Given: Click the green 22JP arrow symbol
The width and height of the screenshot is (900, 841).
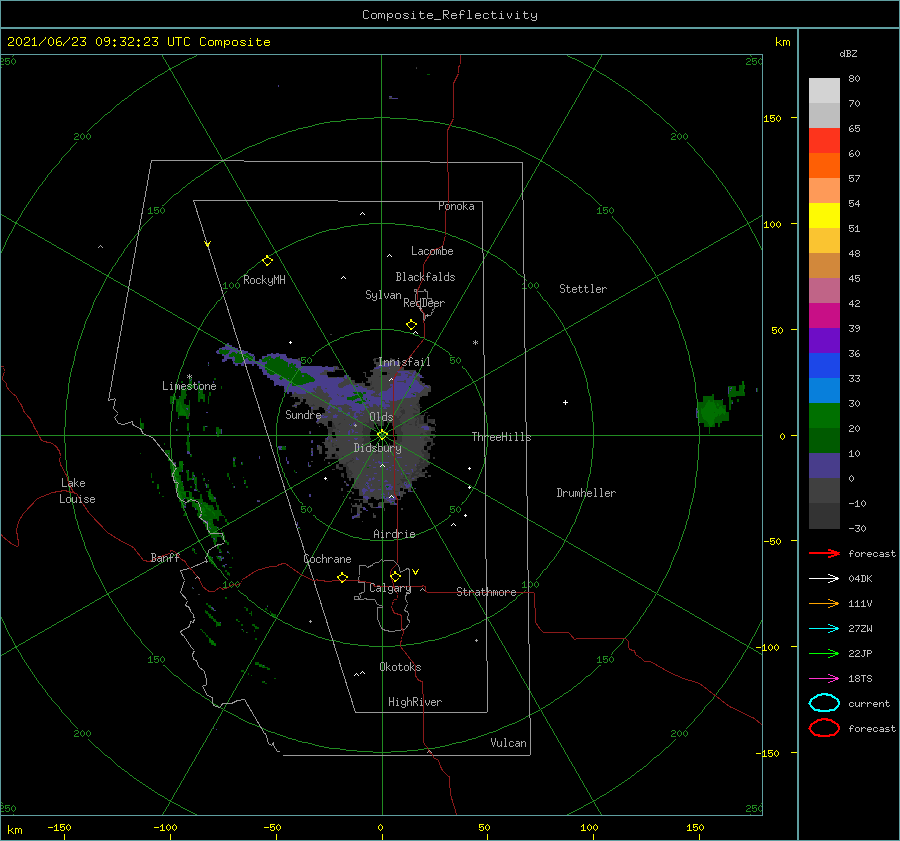Looking at the screenshot, I should pos(824,653).
